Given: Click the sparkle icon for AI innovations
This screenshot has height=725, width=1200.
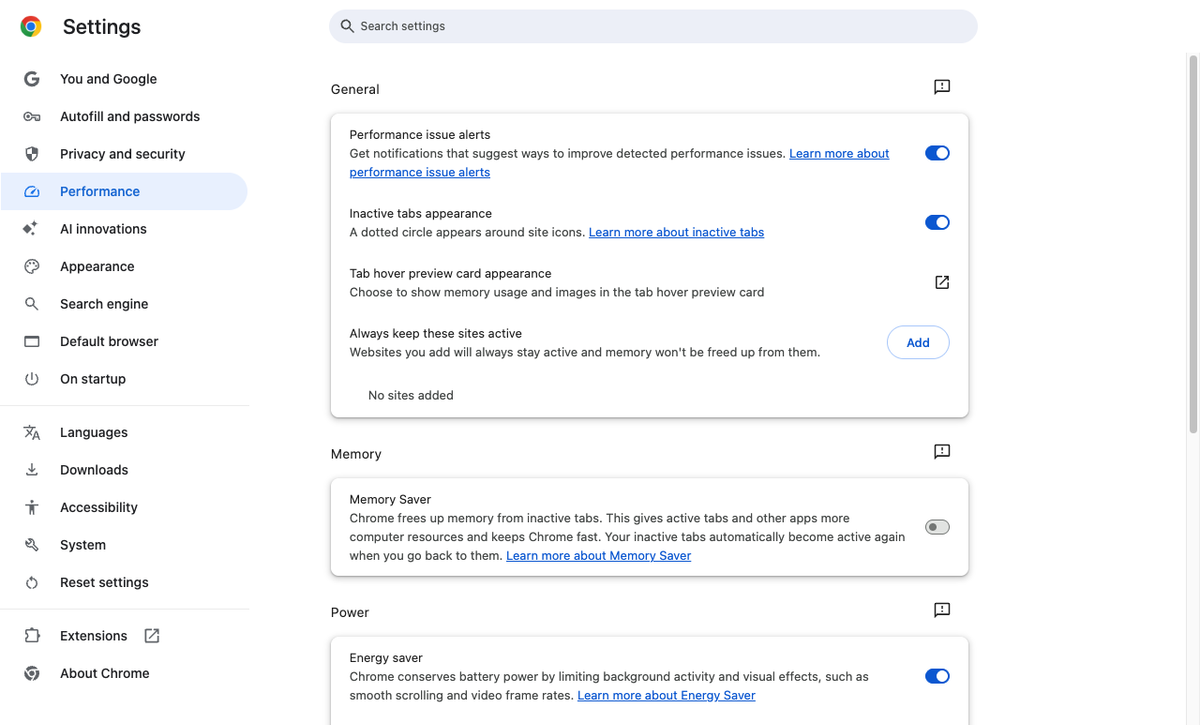Looking at the screenshot, I should 31,229.
